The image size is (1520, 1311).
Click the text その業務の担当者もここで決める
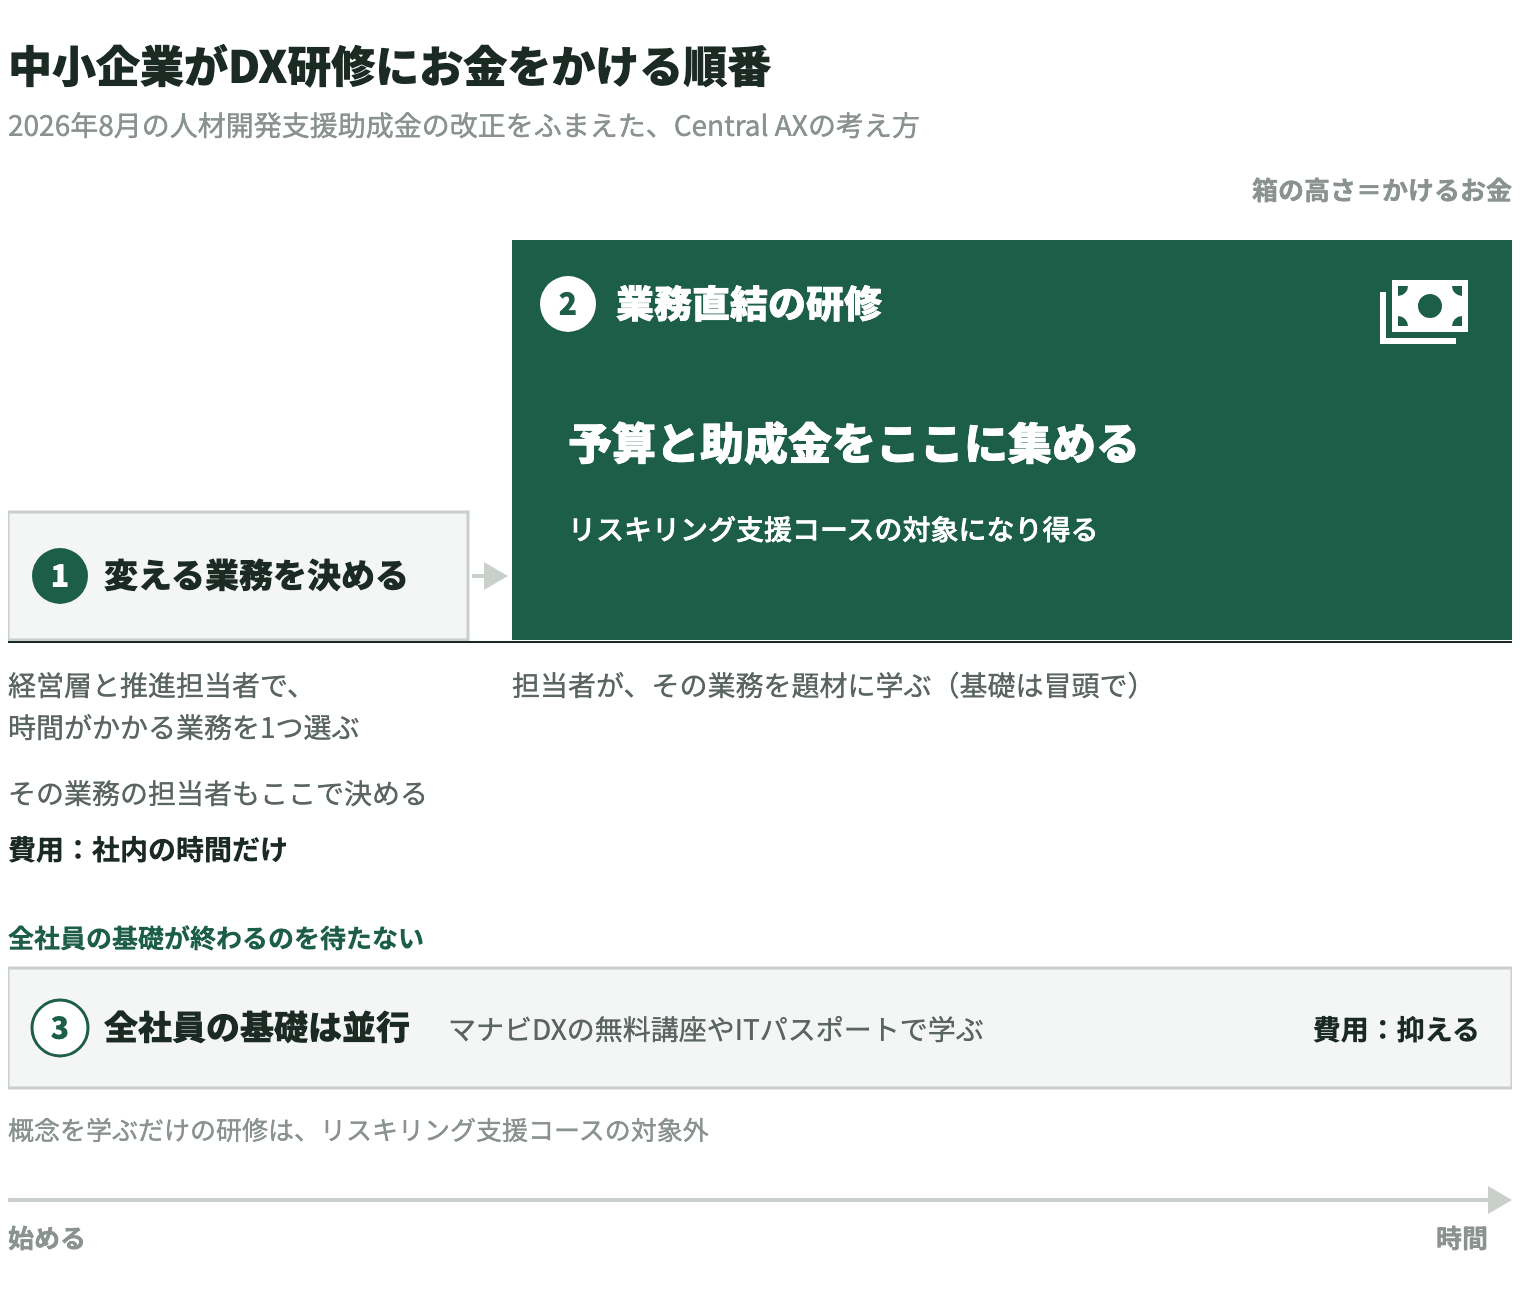(x=218, y=794)
